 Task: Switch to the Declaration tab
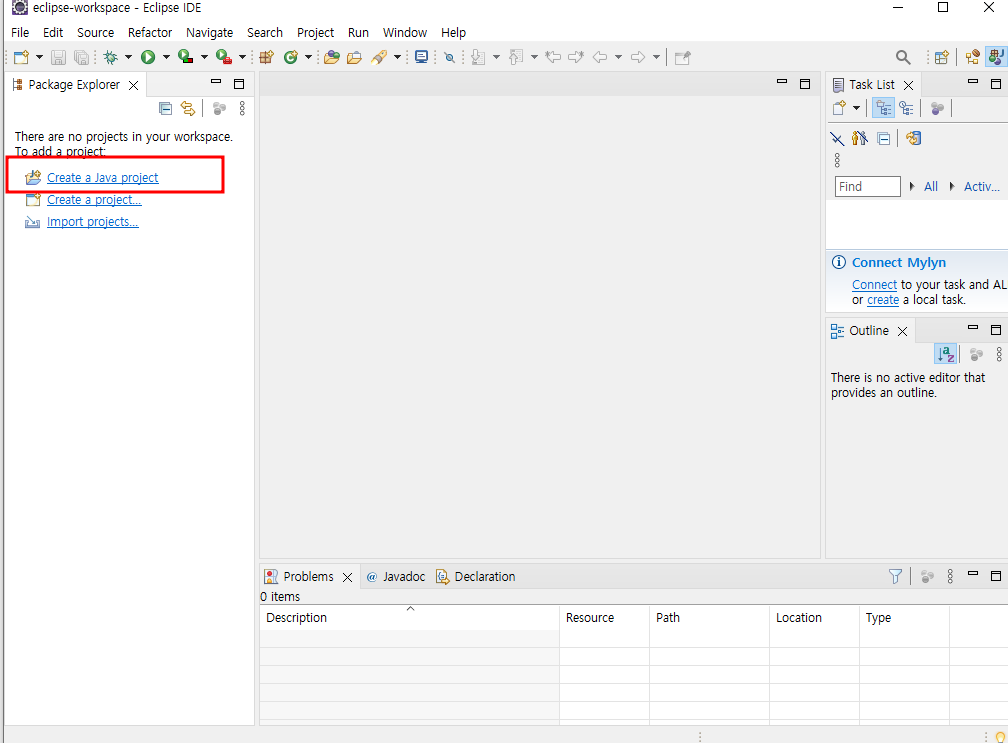coord(476,577)
